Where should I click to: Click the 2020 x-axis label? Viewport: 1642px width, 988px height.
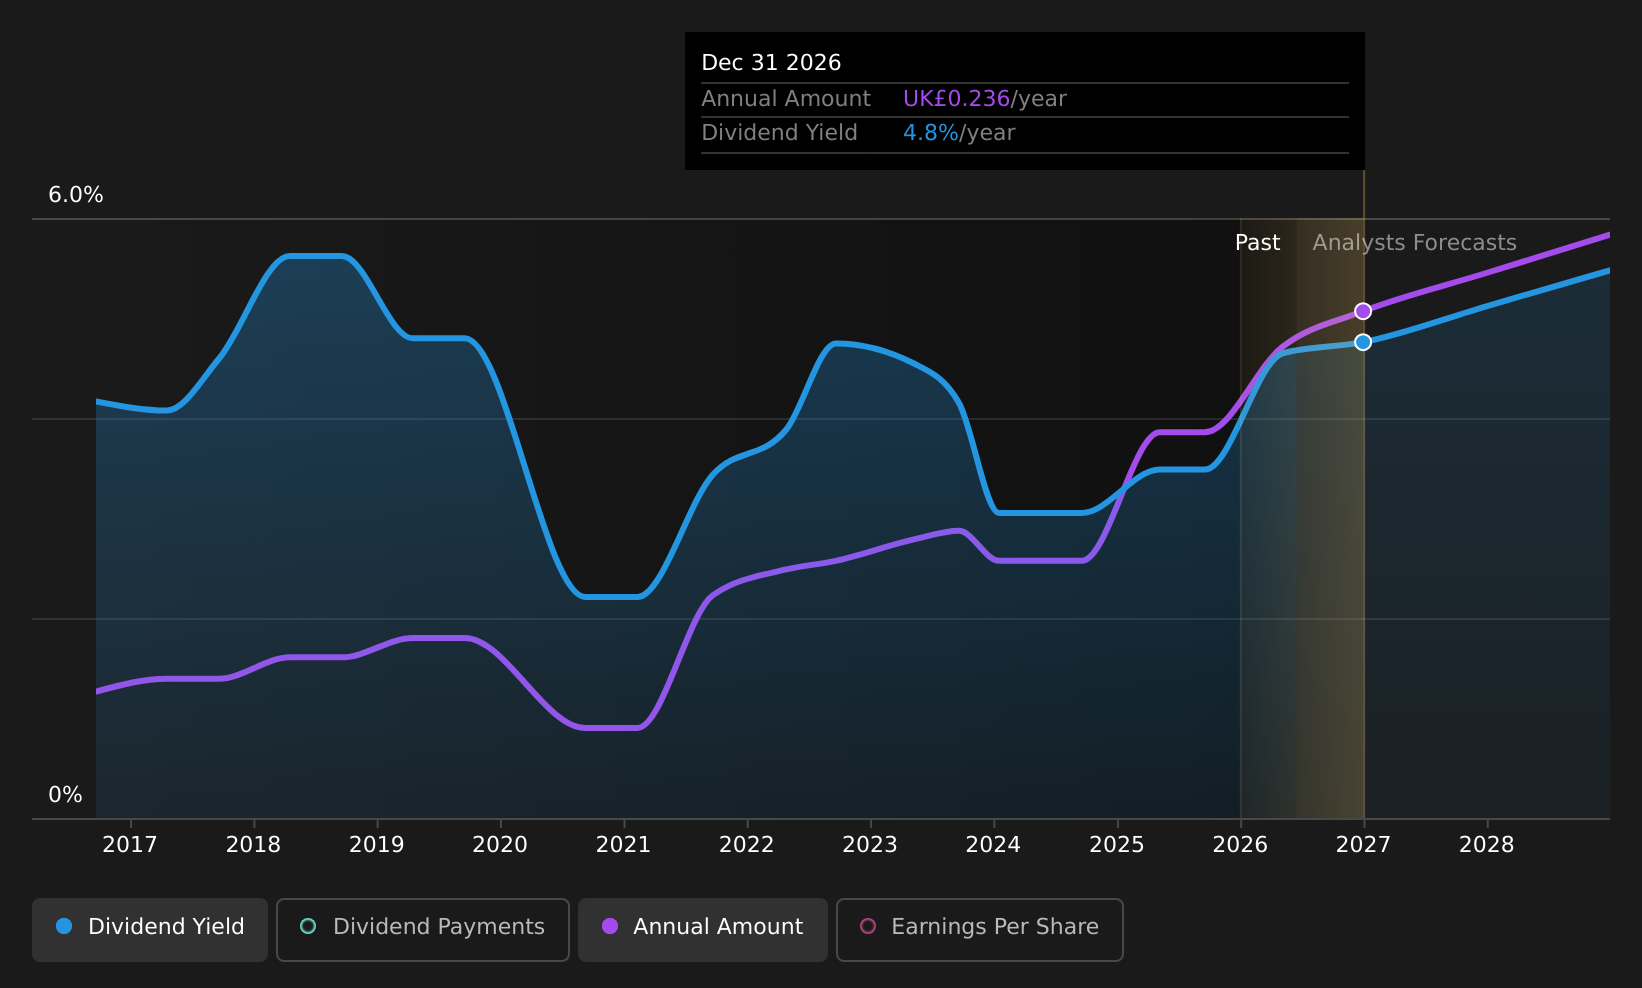(x=500, y=845)
